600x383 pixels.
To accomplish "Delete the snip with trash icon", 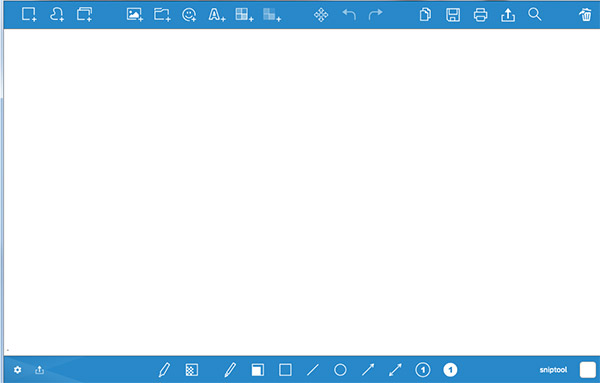I will click(585, 15).
